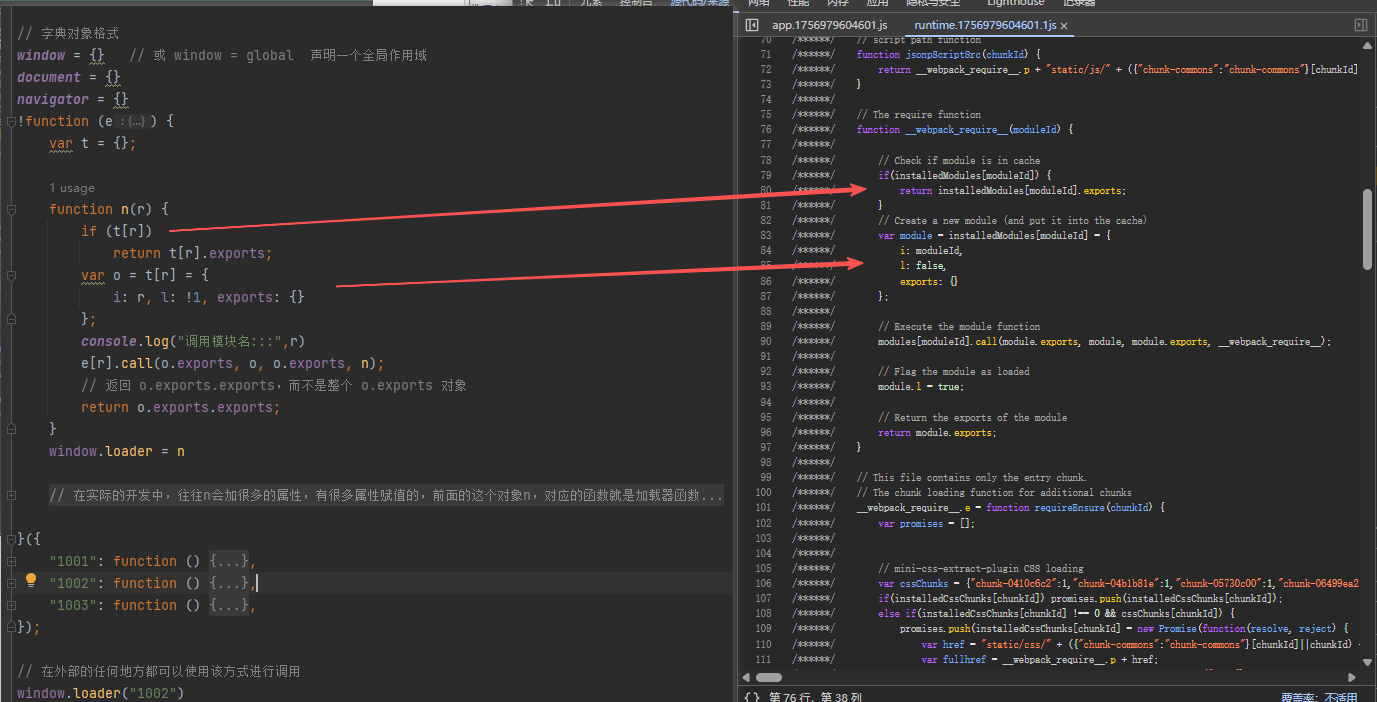Click the pretty-print braces icon
The height and width of the screenshot is (702, 1377).
tap(751, 697)
